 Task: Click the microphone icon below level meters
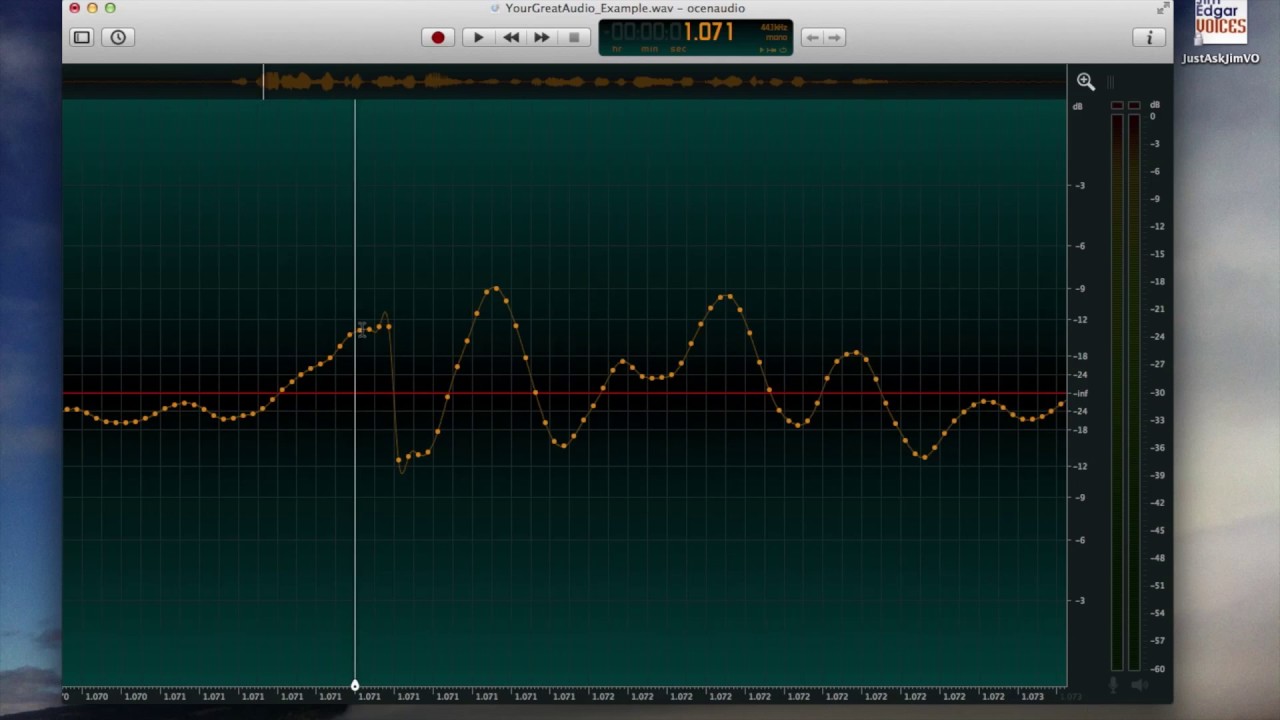pyautogui.click(x=1114, y=686)
